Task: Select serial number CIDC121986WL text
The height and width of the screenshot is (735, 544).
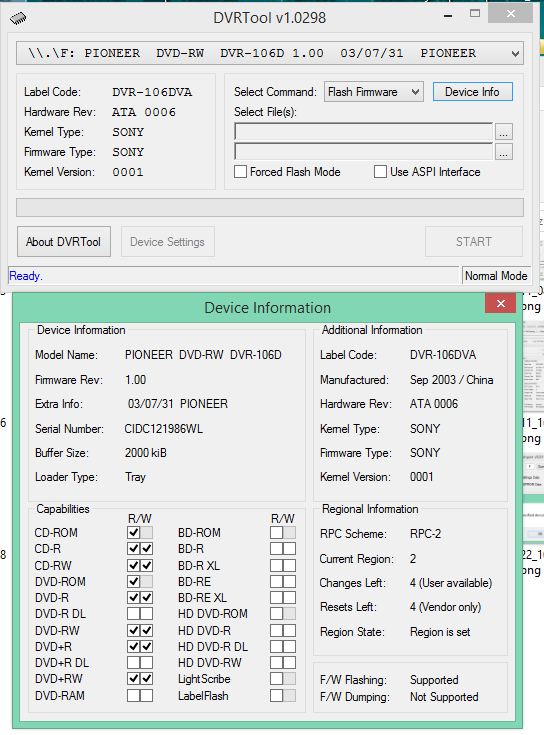Action: [164, 429]
